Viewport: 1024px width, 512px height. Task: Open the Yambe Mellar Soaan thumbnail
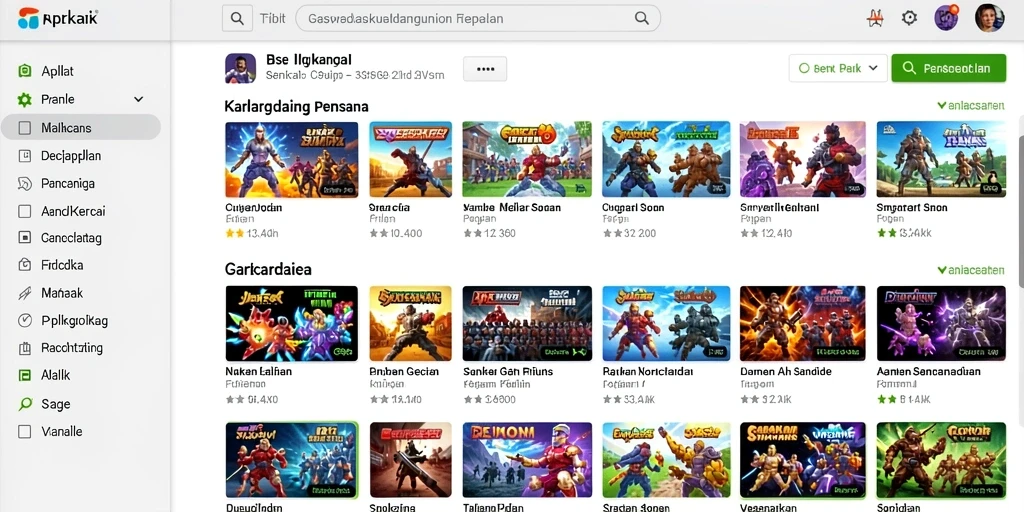pos(527,159)
